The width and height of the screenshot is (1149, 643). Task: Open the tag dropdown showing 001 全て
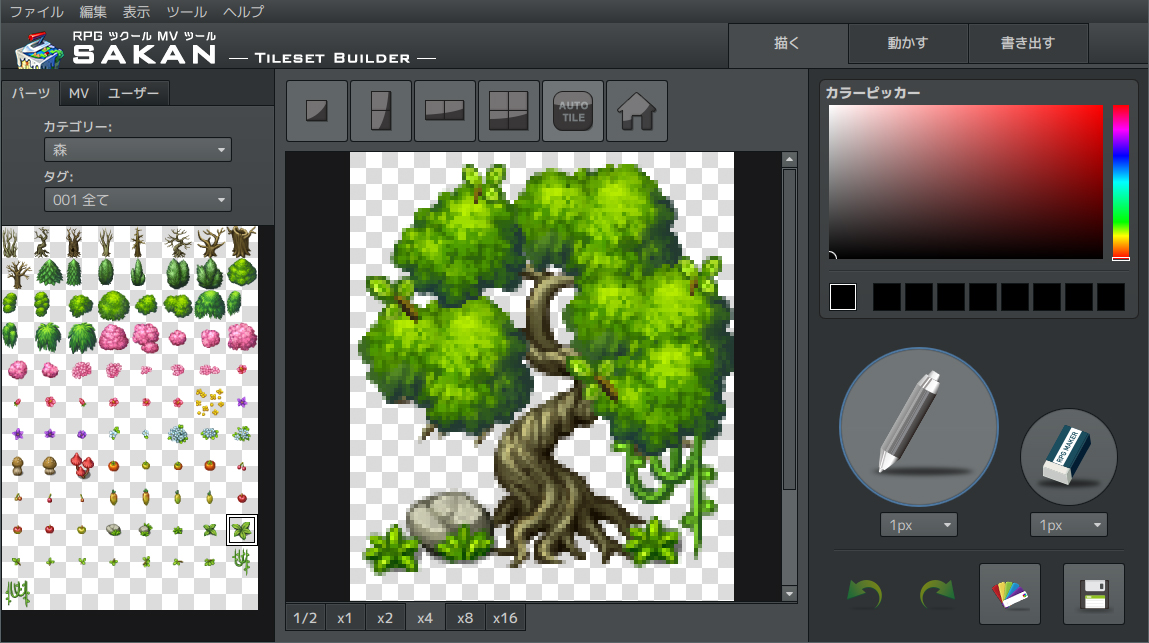(x=138, y=199)
